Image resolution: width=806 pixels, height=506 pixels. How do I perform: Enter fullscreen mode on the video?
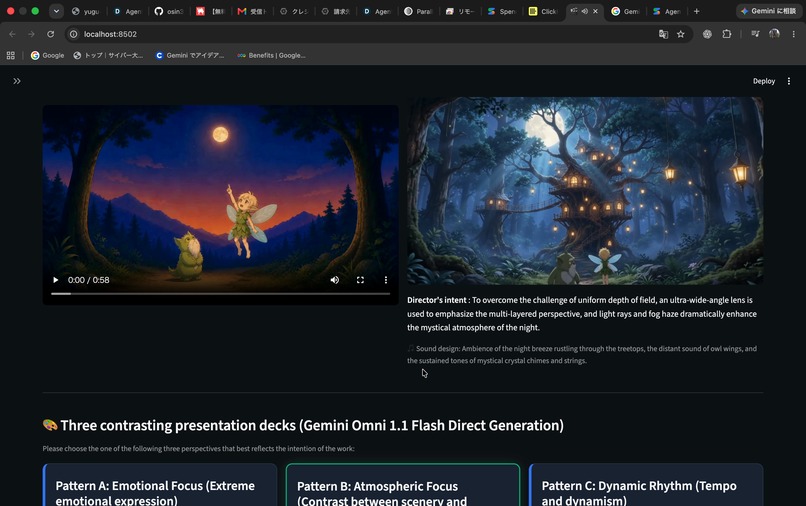[360, 280]
